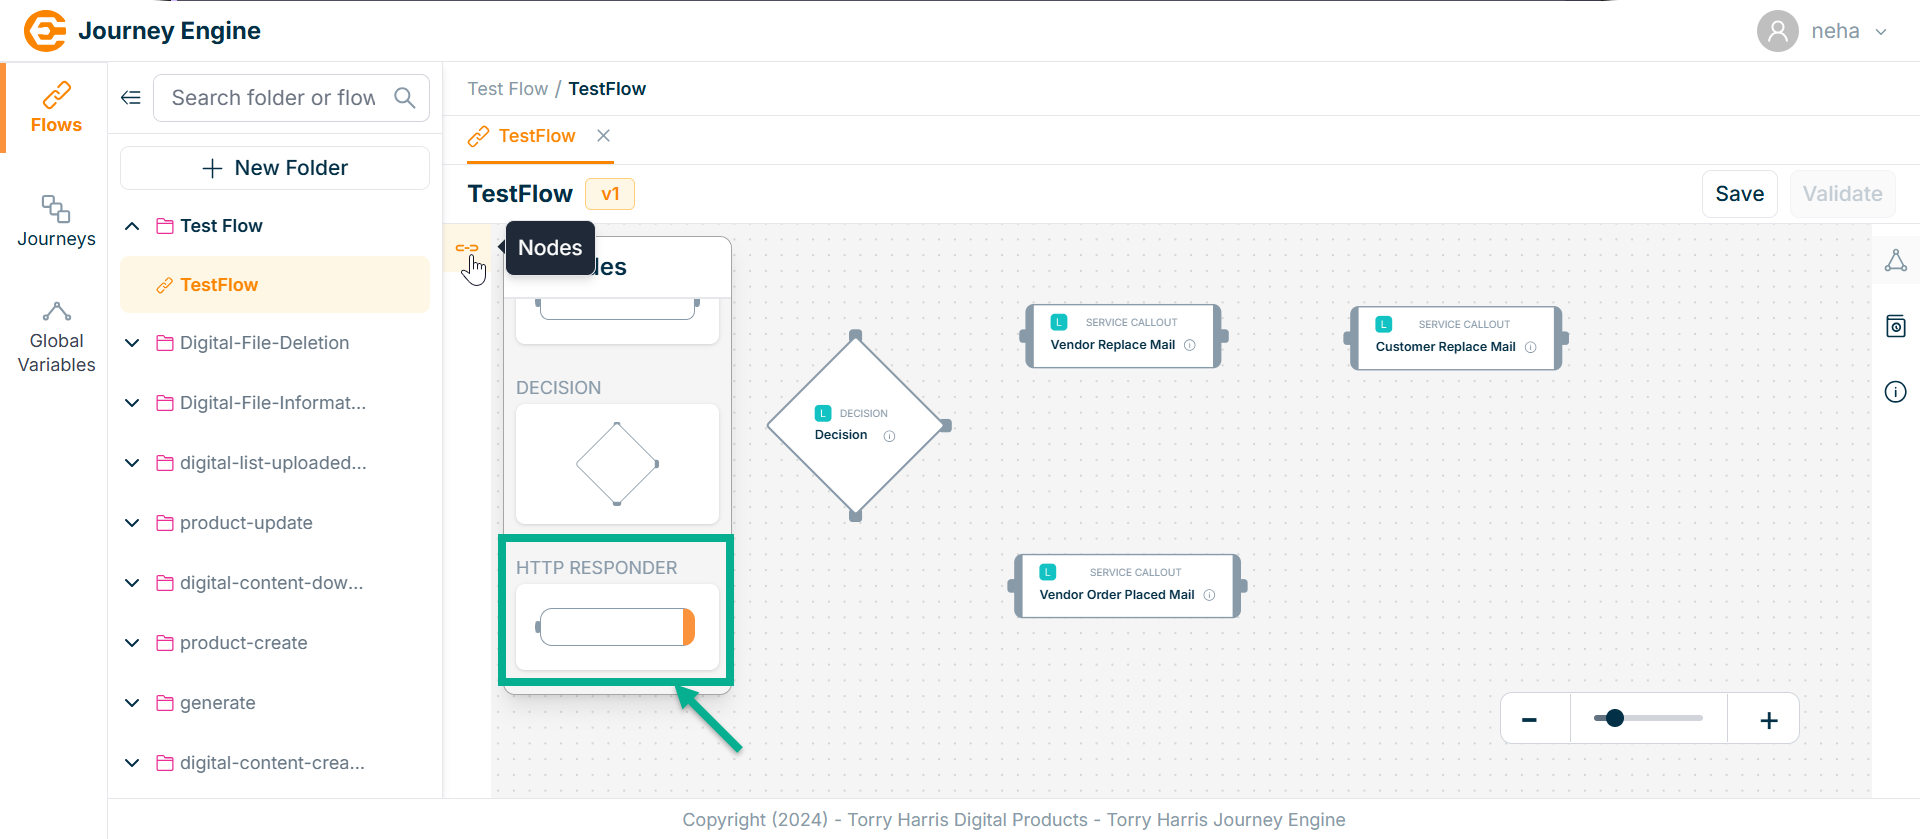Screen dimensions: 1920x839
Task: Select the TestFlow item in the tree
Action: click(219, 285)
